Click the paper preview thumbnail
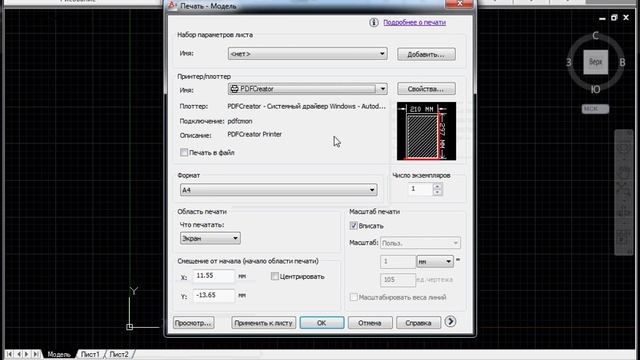This screenshot has width=640, height=360. tap(426, 131)
